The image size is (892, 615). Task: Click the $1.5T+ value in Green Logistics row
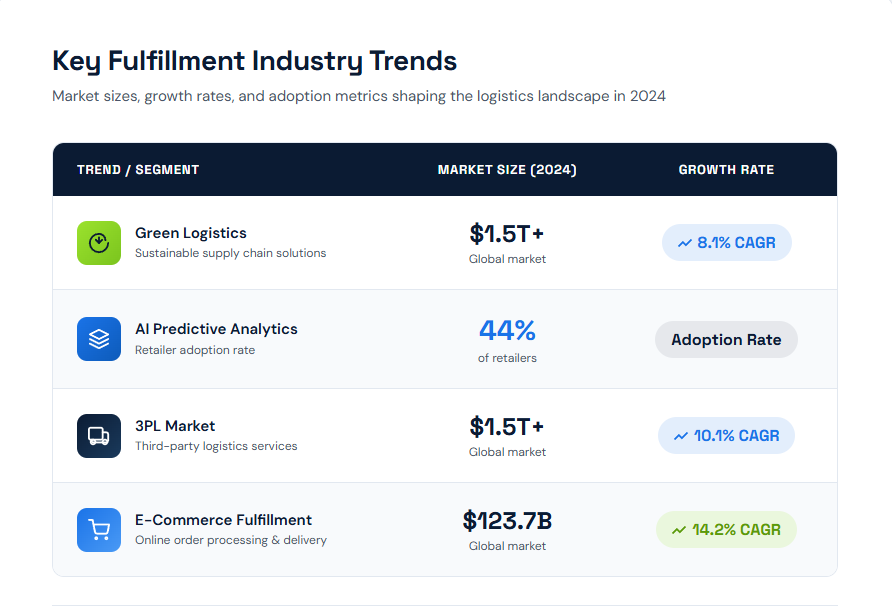click(507, 234)
